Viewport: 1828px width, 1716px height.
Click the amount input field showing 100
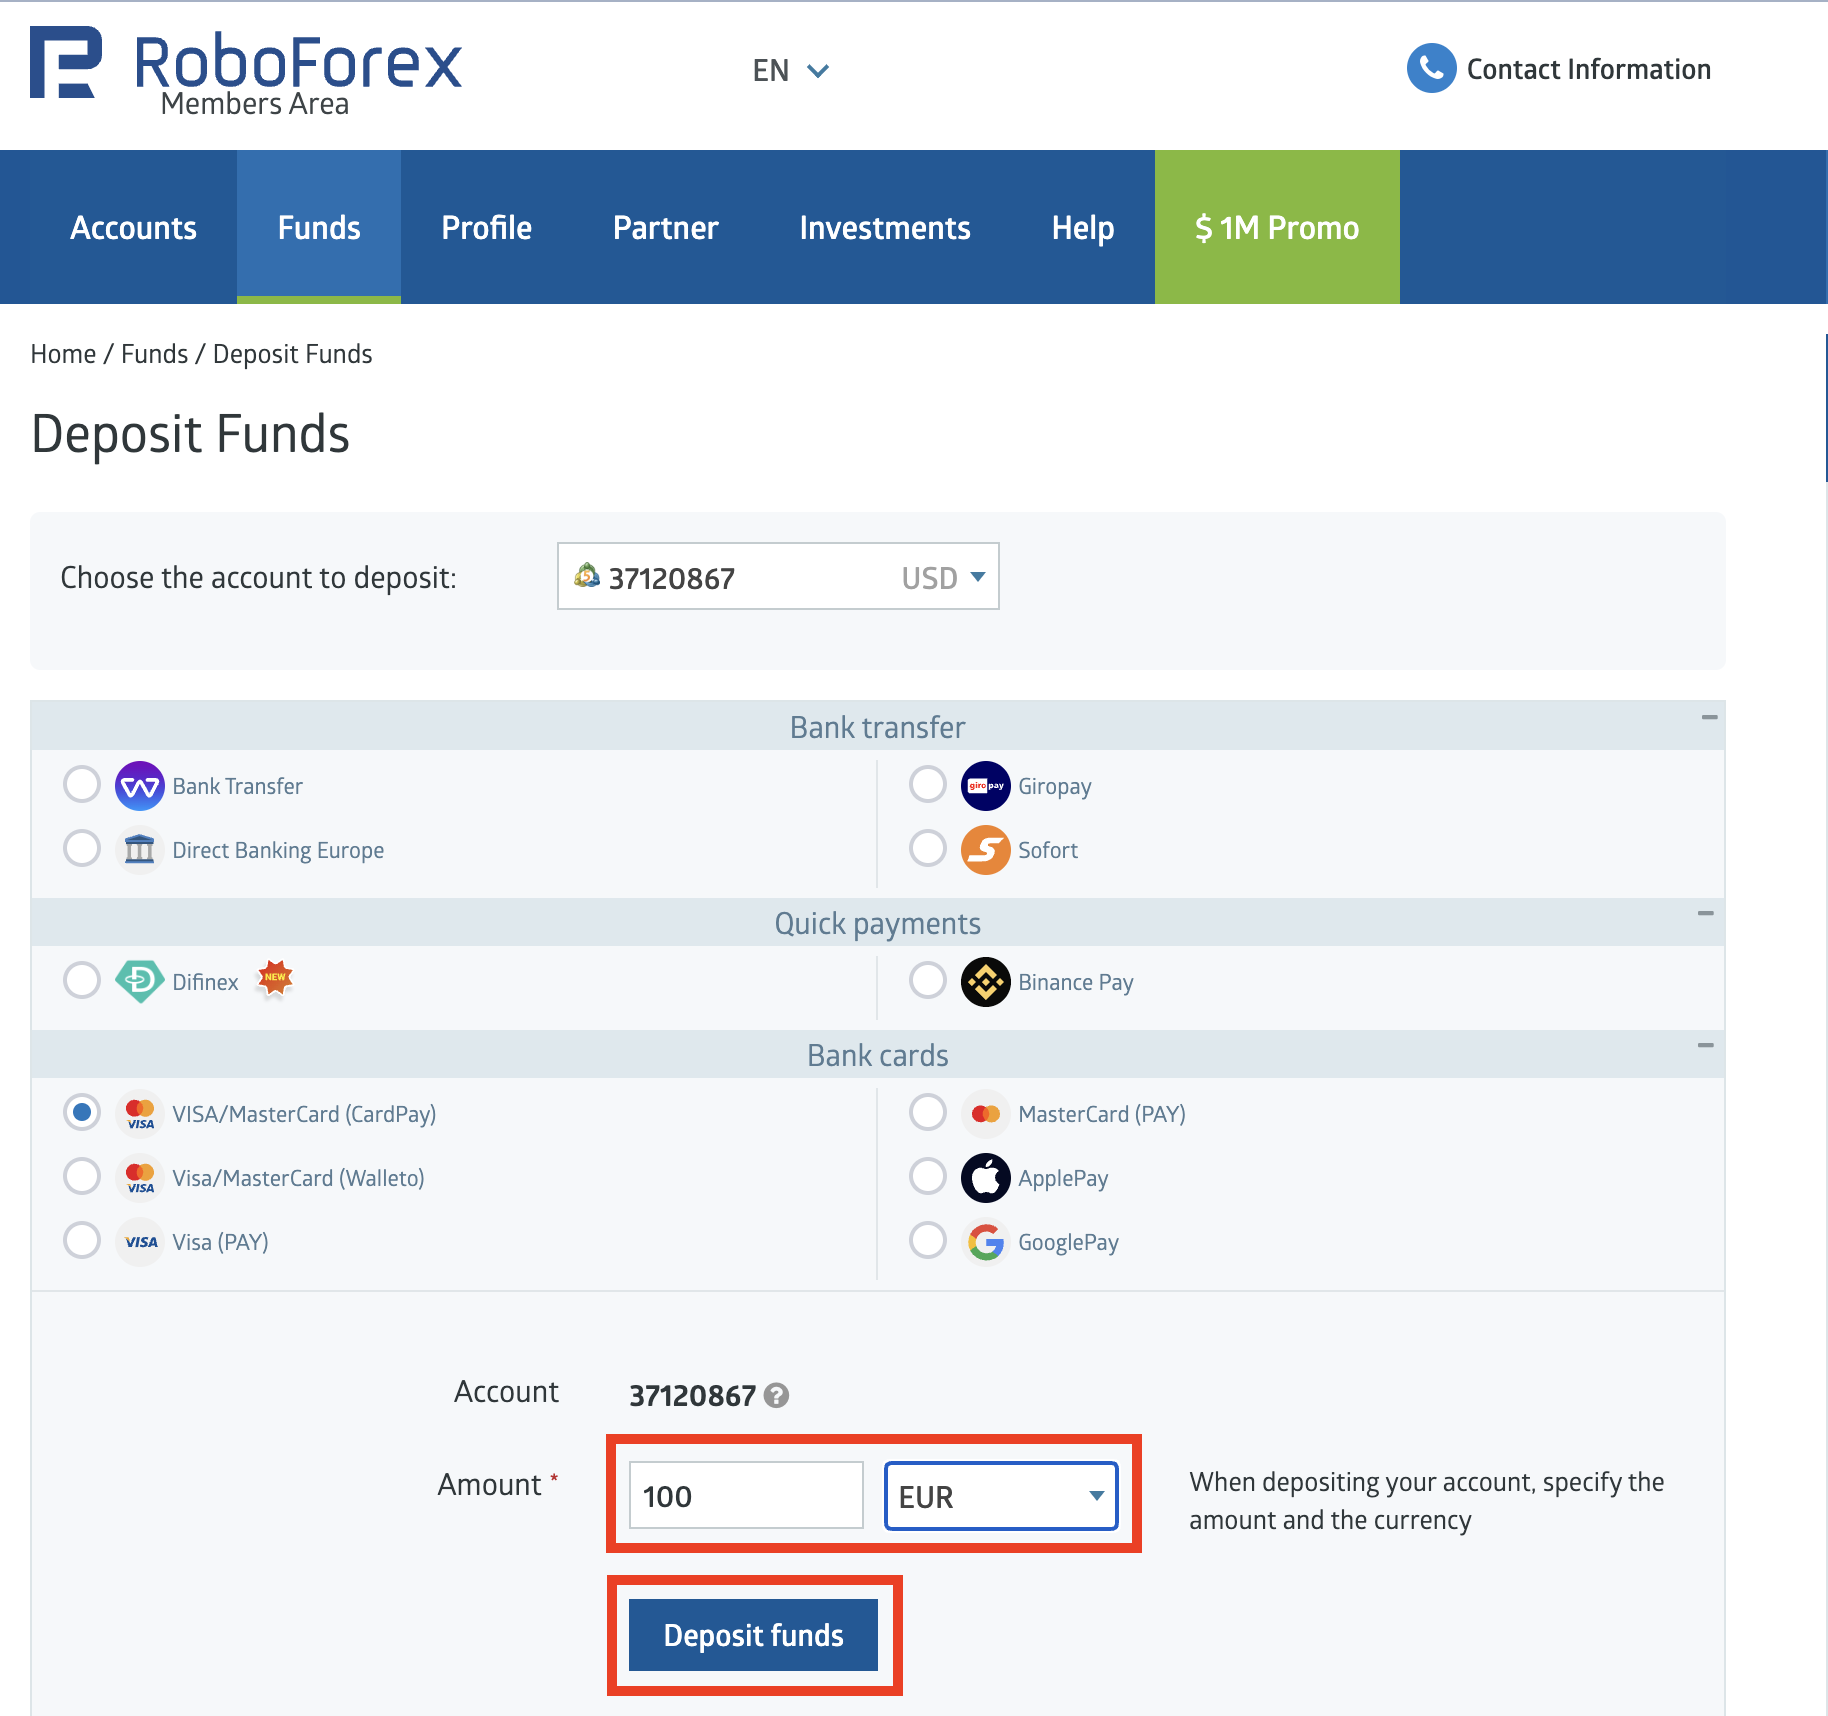click(x=745, y=1496)
